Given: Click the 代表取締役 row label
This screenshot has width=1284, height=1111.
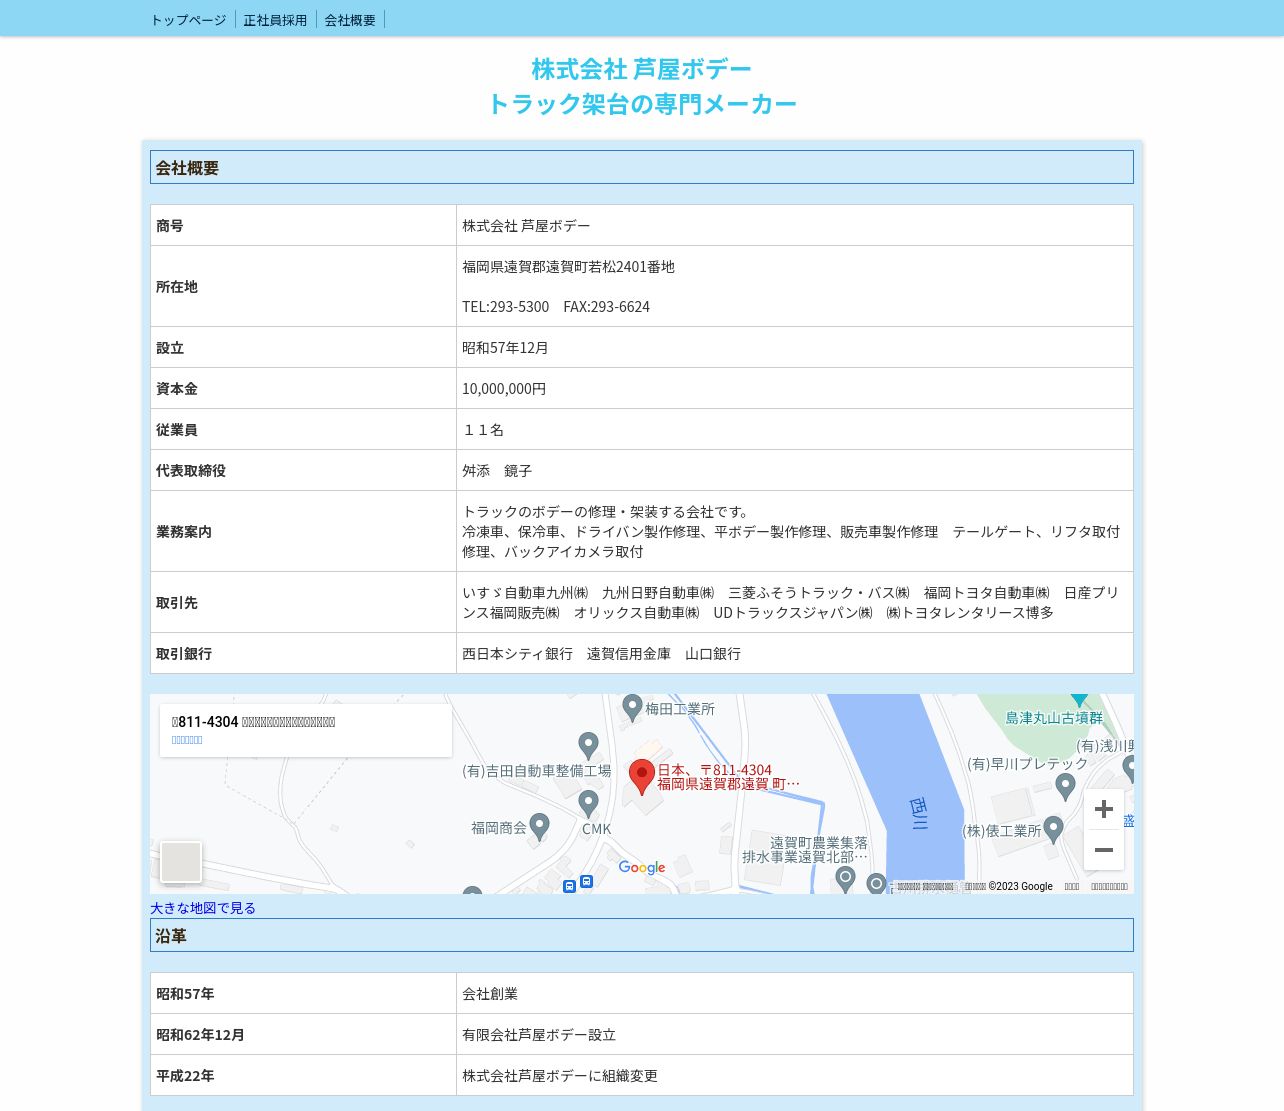Looking at the screenshot, I should click(191, 471).
